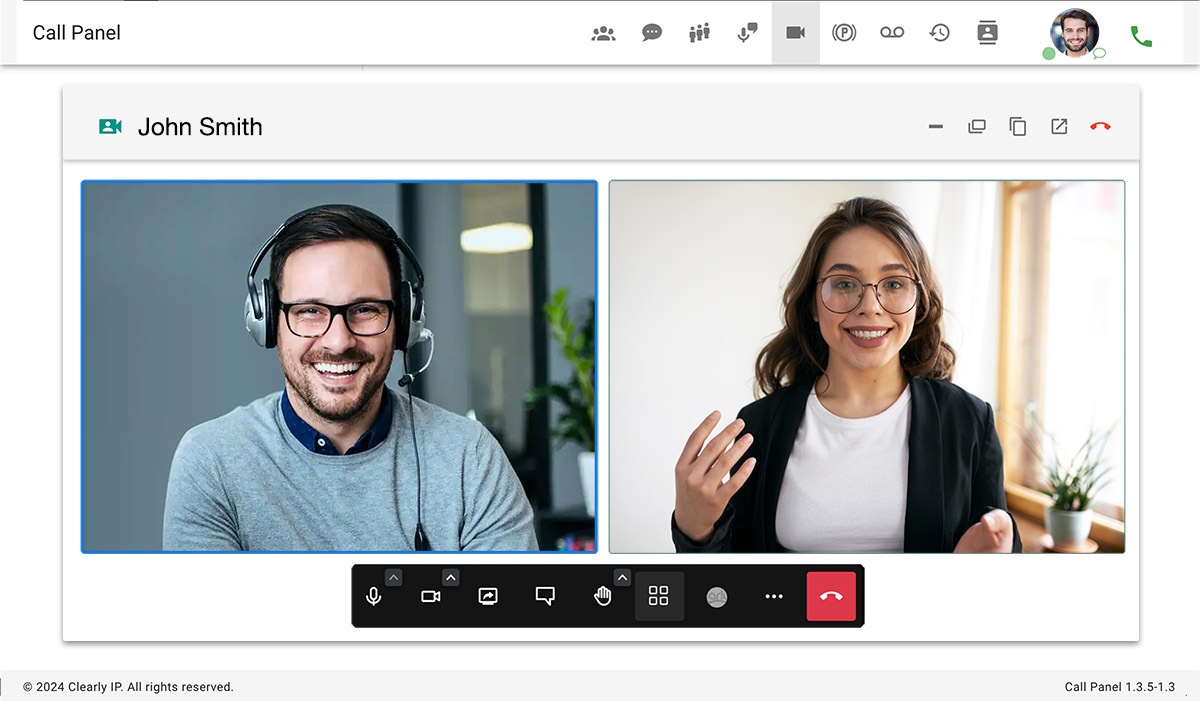Screen dimensions: 1200x701
Task: Toggle tile view grid layout
Action: coord(658,596)
